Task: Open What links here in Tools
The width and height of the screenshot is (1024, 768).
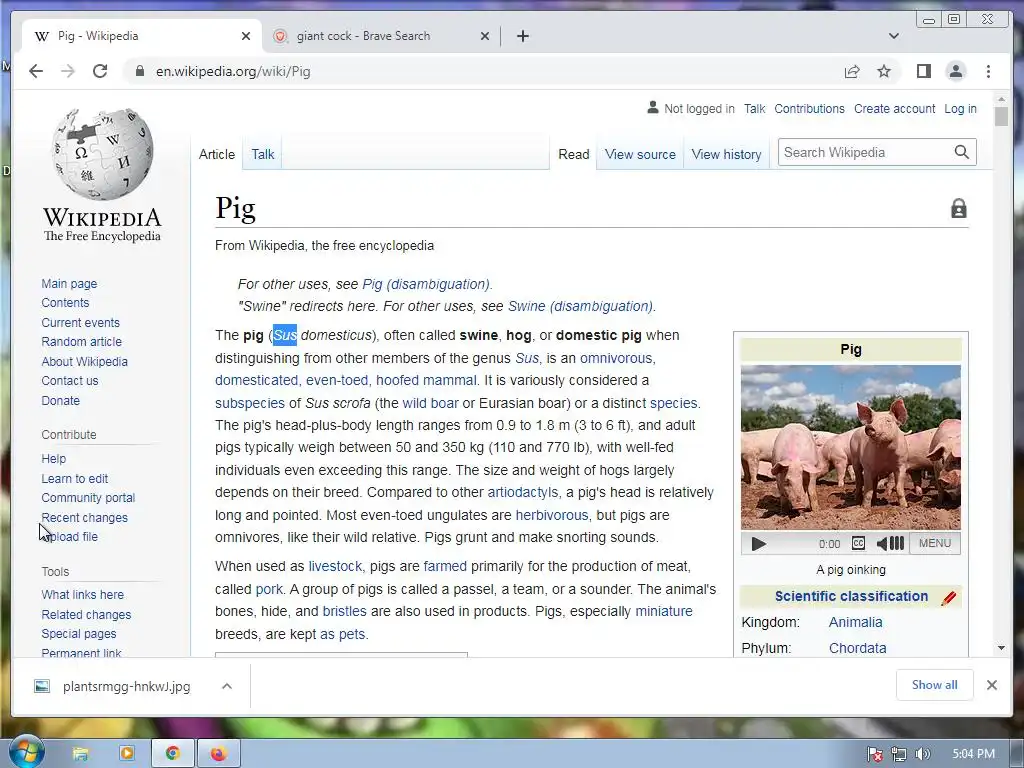Action: [x=82, y=594]
